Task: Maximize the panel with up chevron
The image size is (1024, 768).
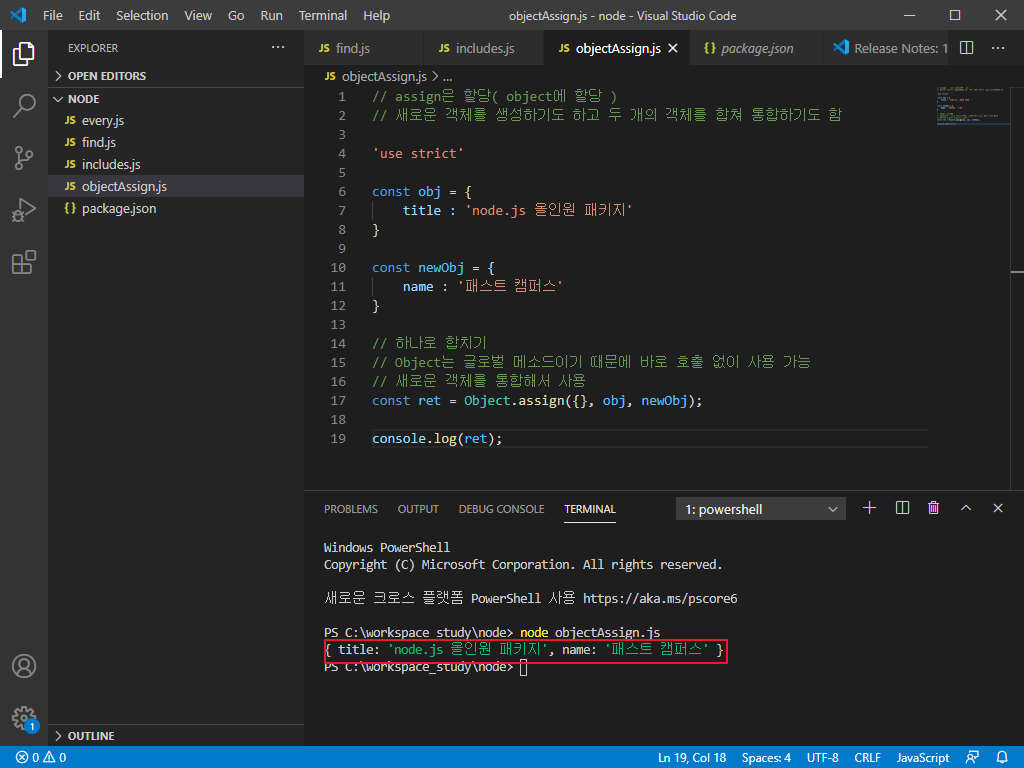Action: point(966,508)
